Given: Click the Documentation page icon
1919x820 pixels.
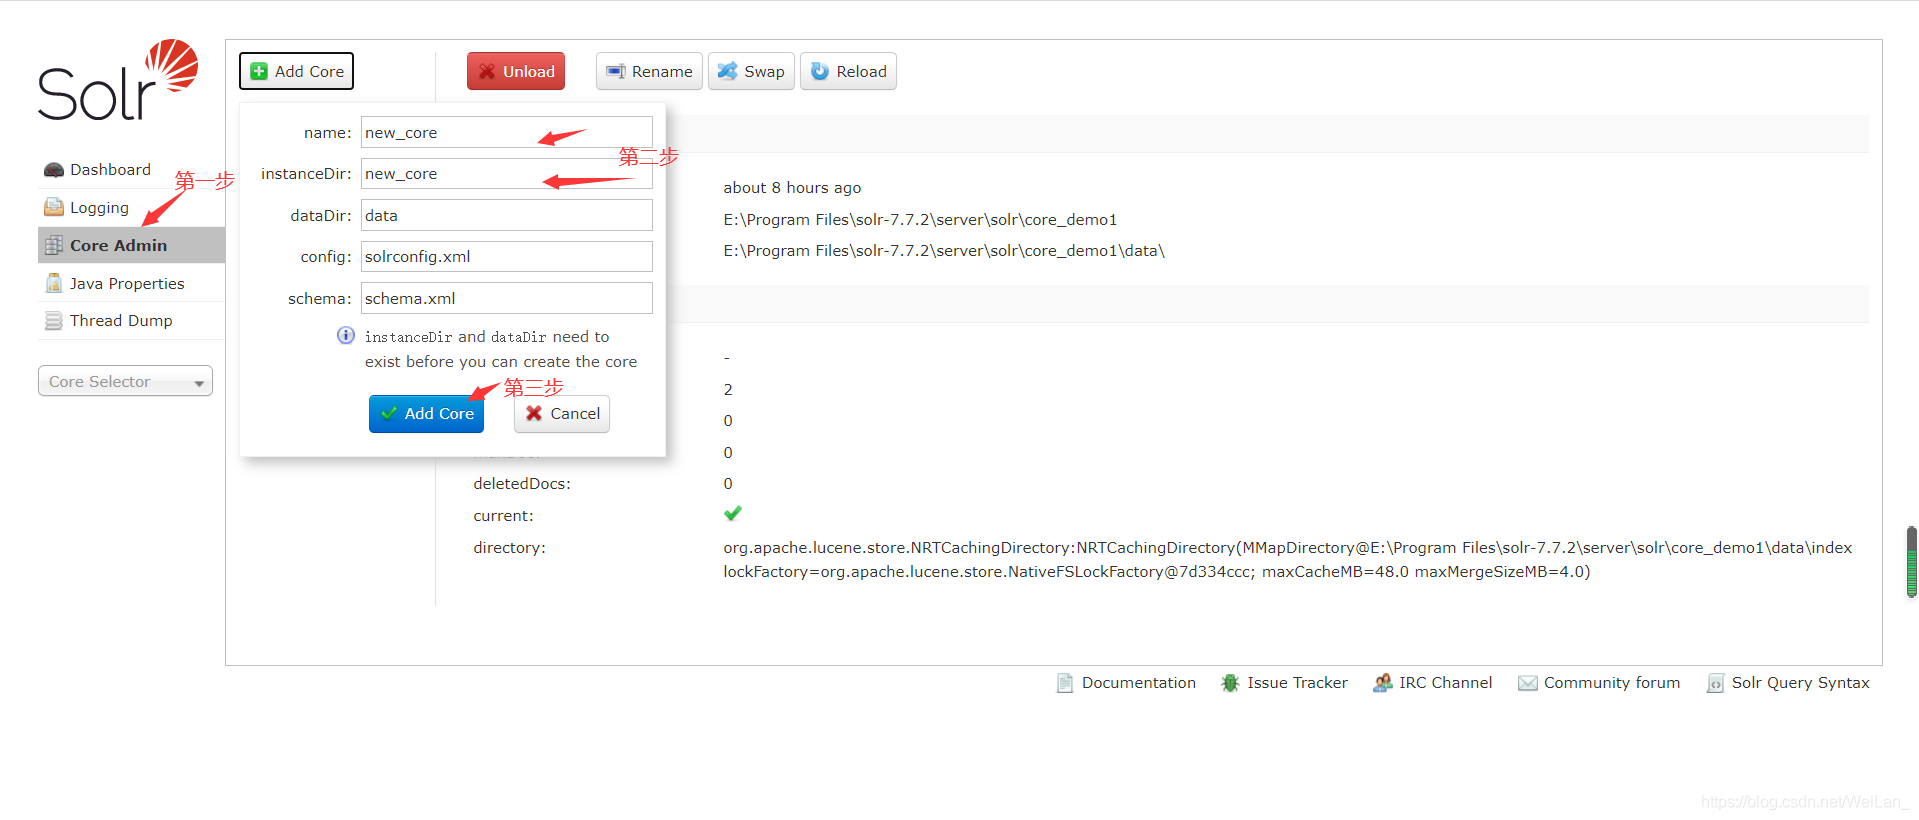Looking at the screenshot, I should tap(1065, 683).
